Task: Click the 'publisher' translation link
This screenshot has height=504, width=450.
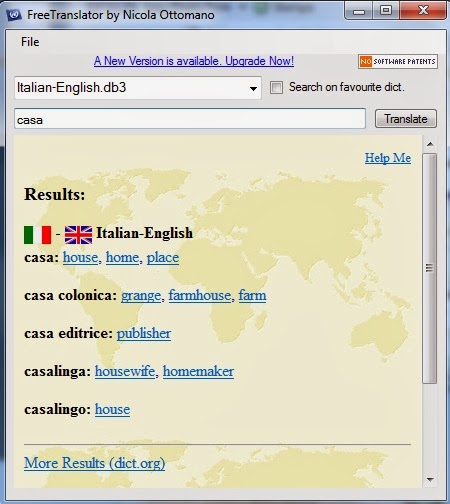Action: 144,334
